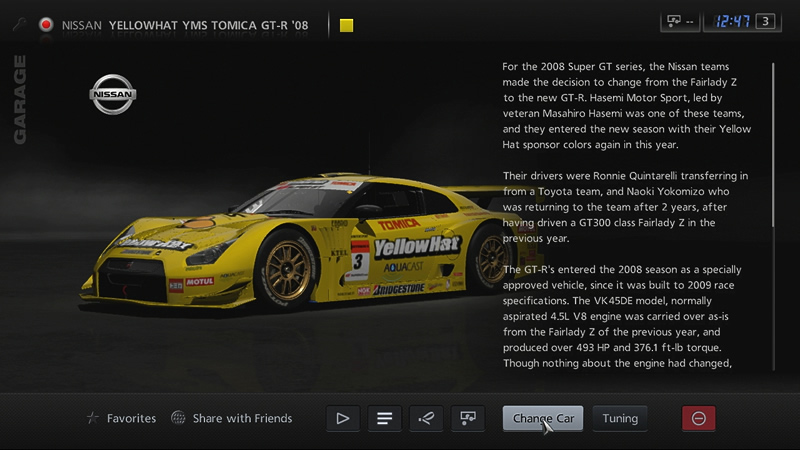The width and height of the screenshot is (800, 450).
Task: Select the vertical GARAGE label
Action: [x=20, y=100]
